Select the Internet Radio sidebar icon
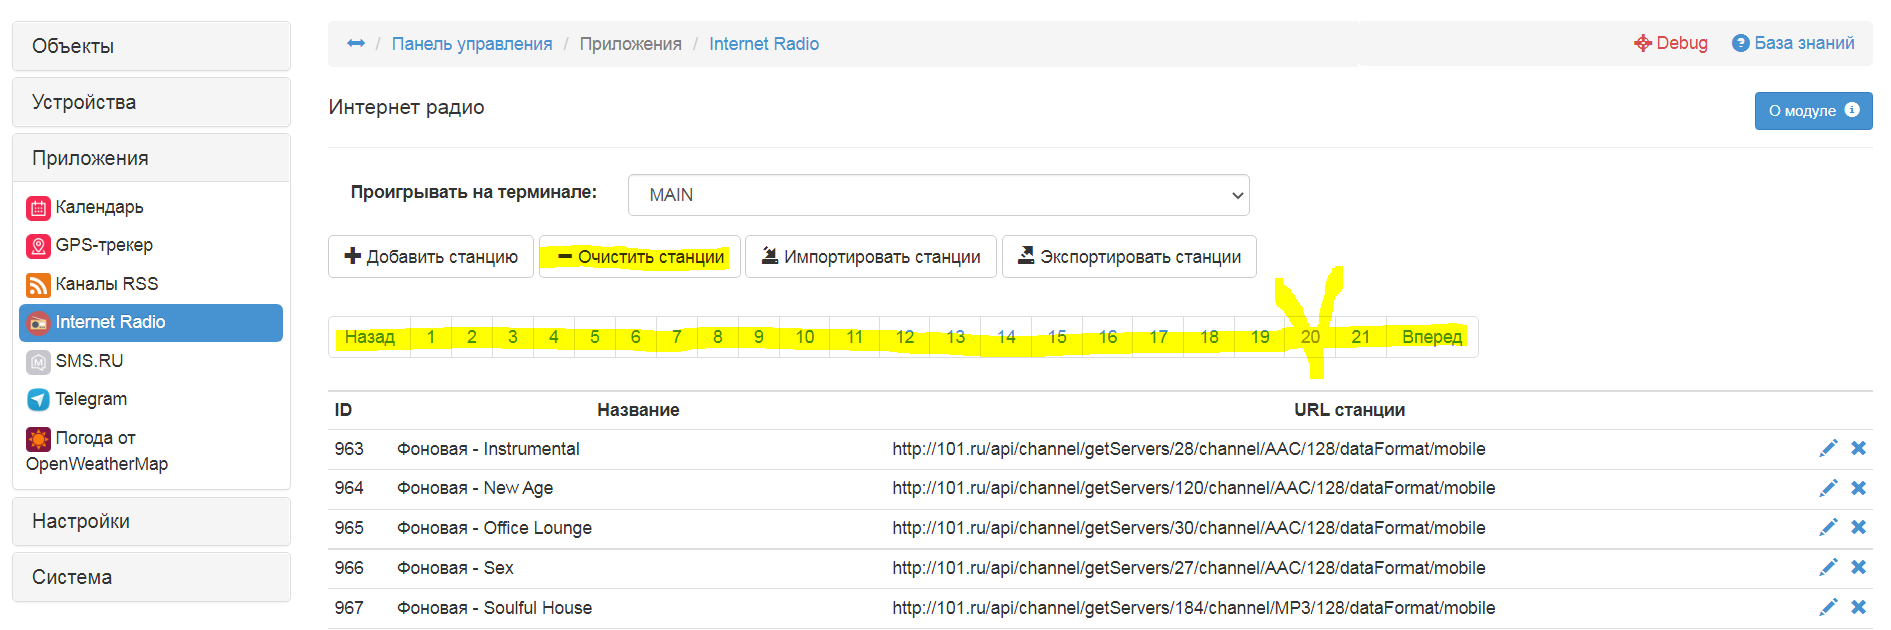Screen dimensions: 1891x630 click(x=38, y=323)
